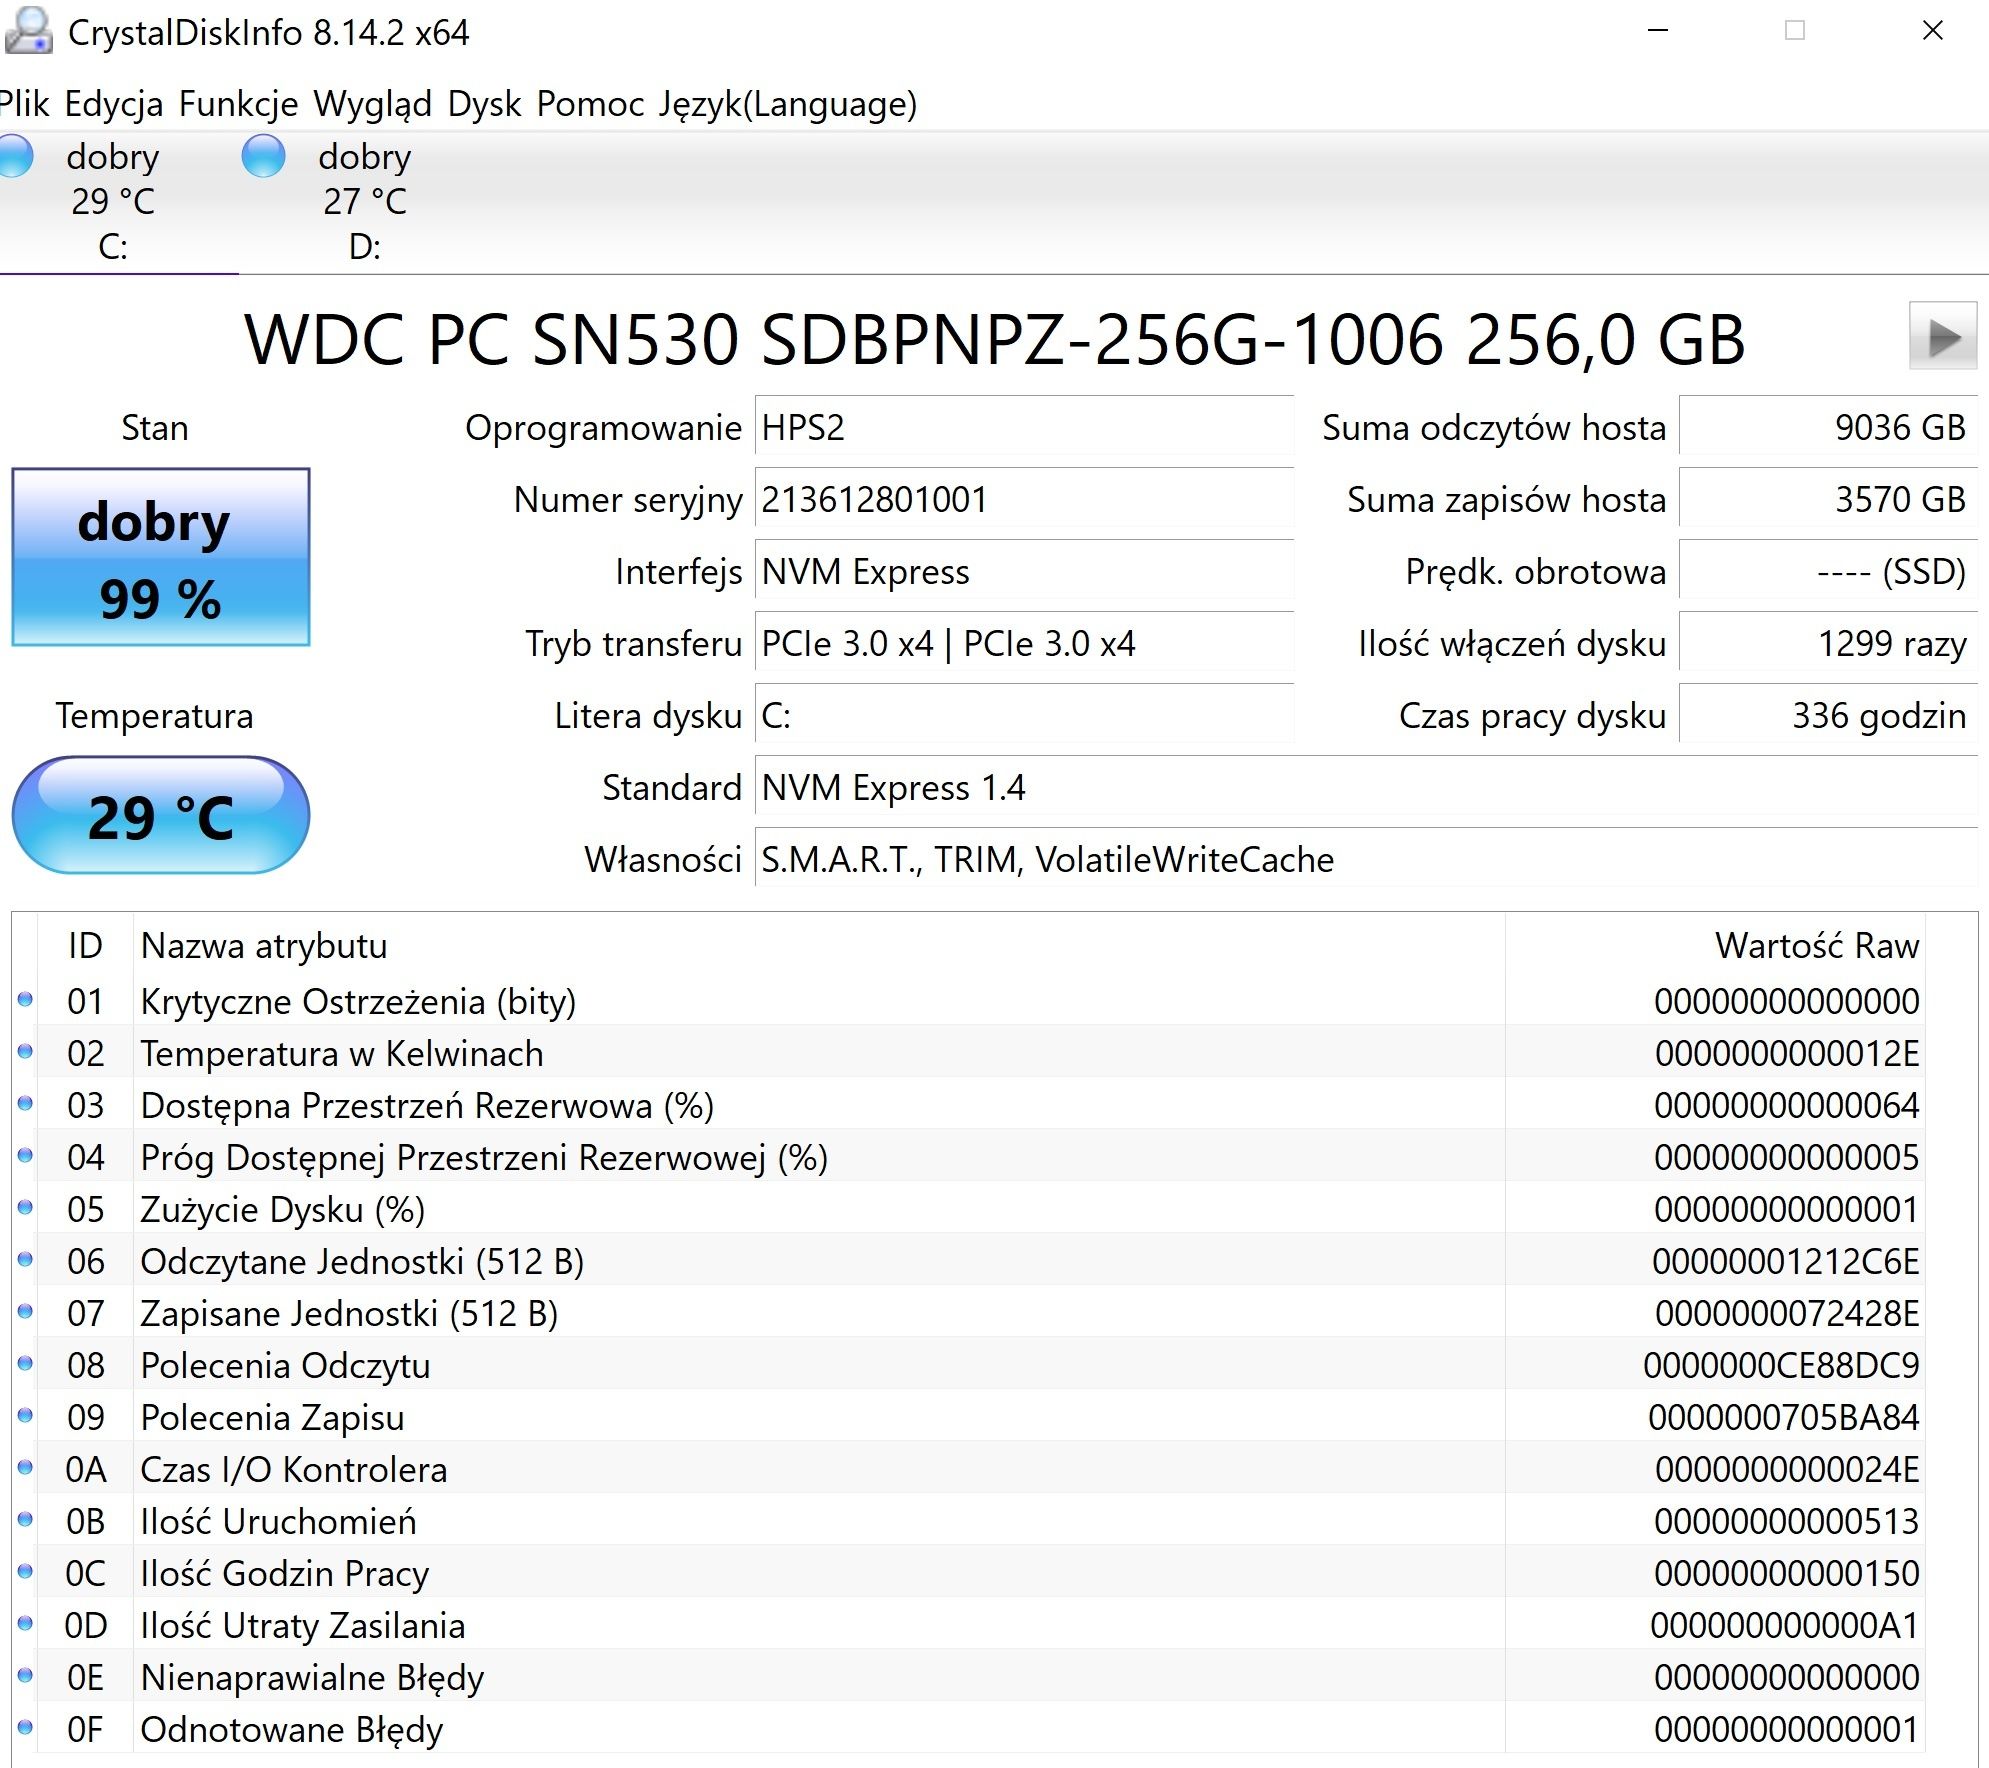This screenshot has width=1989, height=1768.
Task: Open the Wygląd menu
Action: click(372, 103)
